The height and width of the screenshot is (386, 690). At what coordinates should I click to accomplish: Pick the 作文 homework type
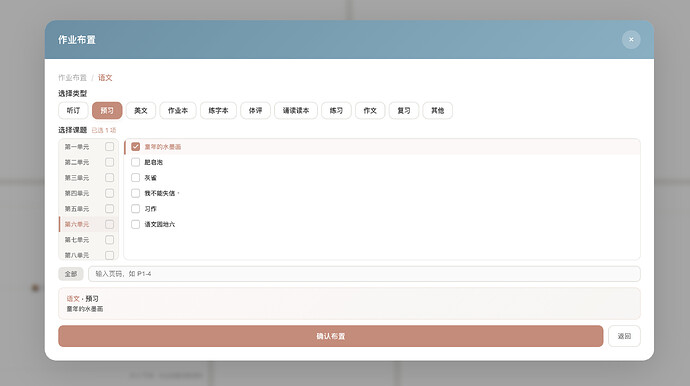370,110
